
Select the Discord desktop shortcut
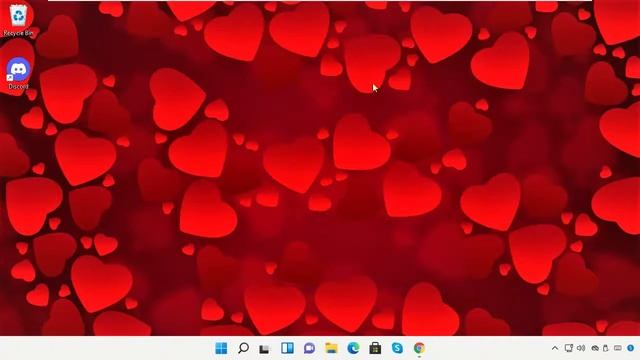(18, 73)
